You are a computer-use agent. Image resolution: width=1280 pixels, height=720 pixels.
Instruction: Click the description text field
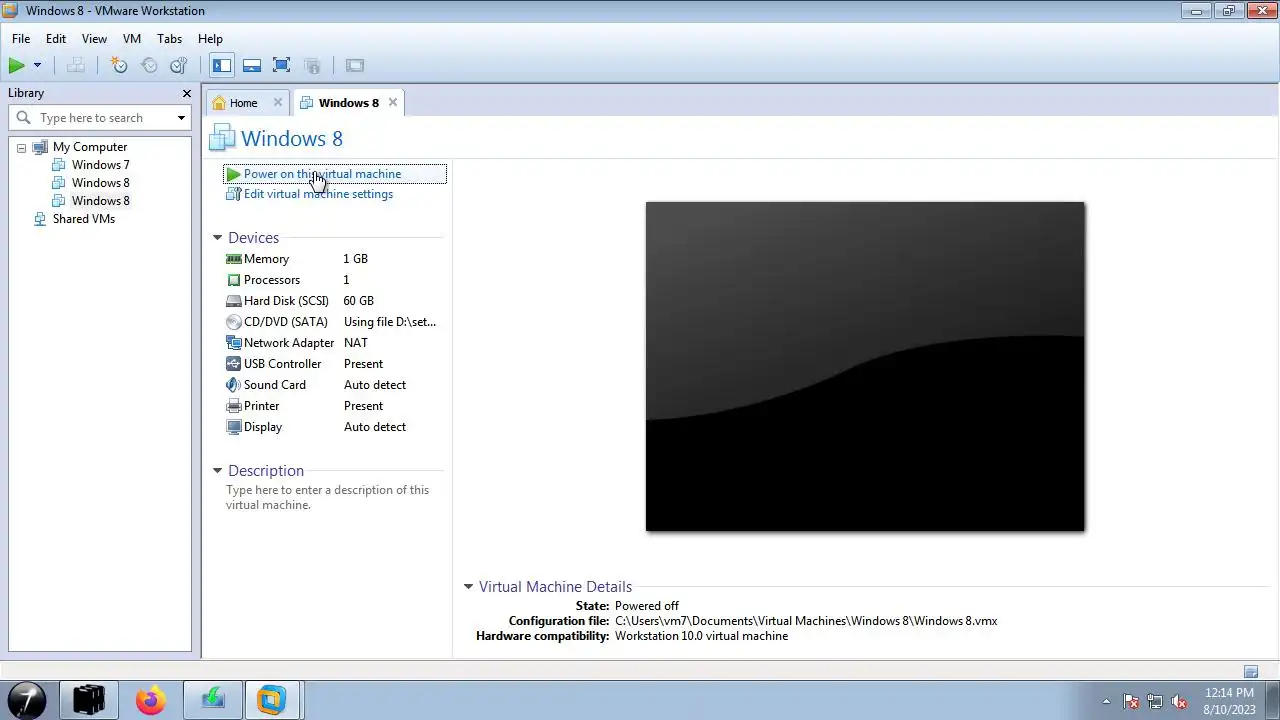(328, 497)
